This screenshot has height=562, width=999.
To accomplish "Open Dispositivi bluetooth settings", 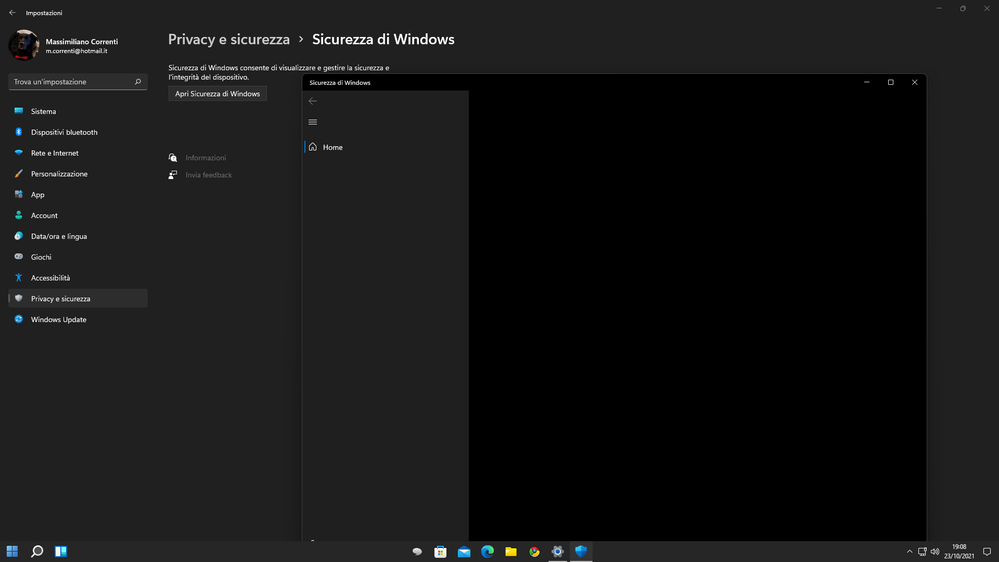I will coord(78,132).
